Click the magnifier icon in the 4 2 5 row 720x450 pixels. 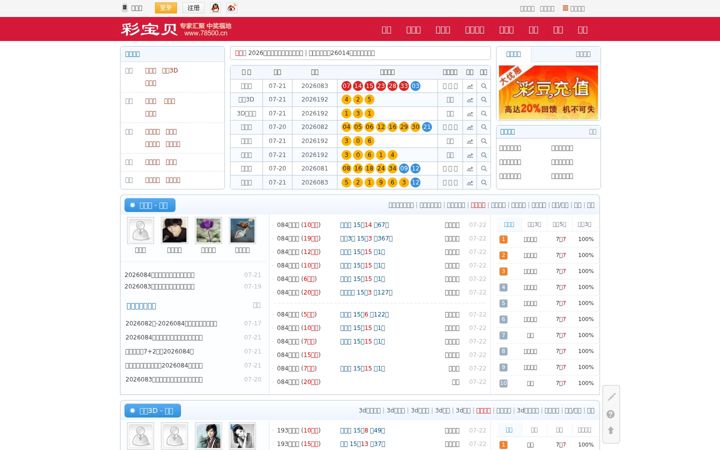pyautogui.click(x=484, y=100)
